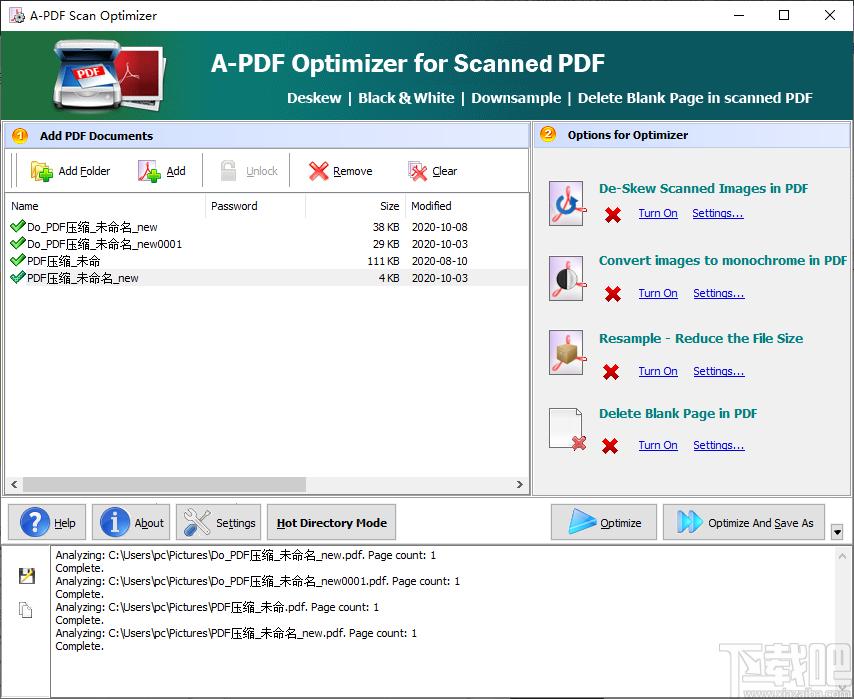Toggle the red X status for monochrome conversion
Viewport: 854px width, 699px height.
click(x=613, y=294)
